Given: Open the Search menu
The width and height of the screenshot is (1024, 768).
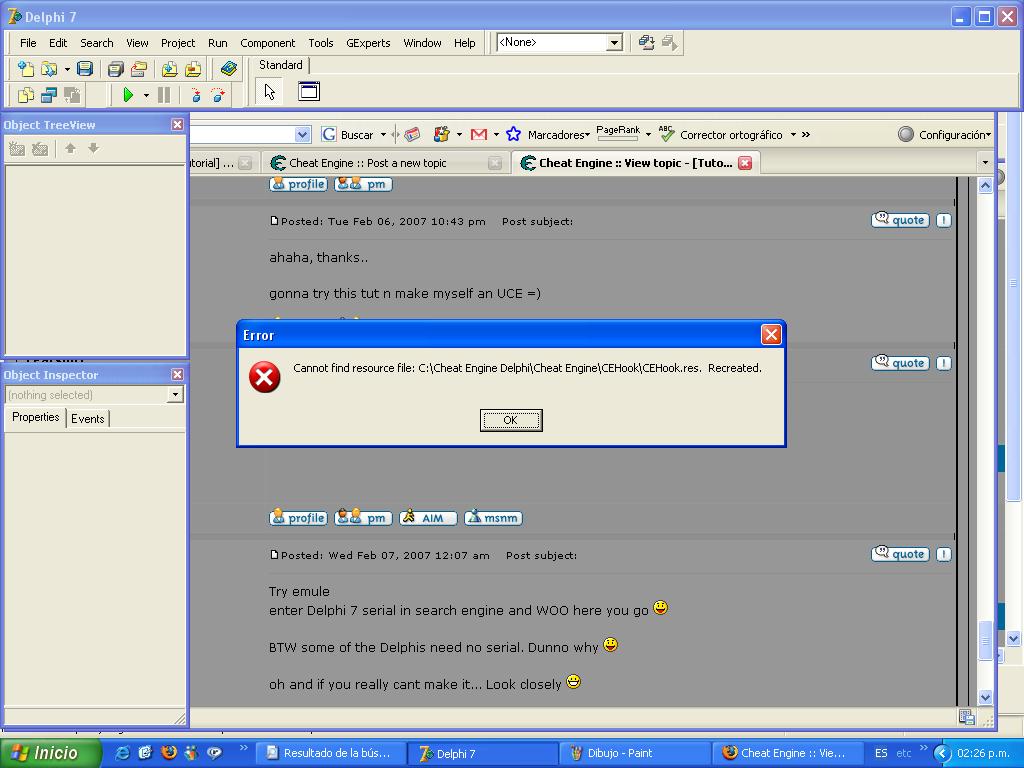Looking at the screenshot, I should [x=97, y=43].
